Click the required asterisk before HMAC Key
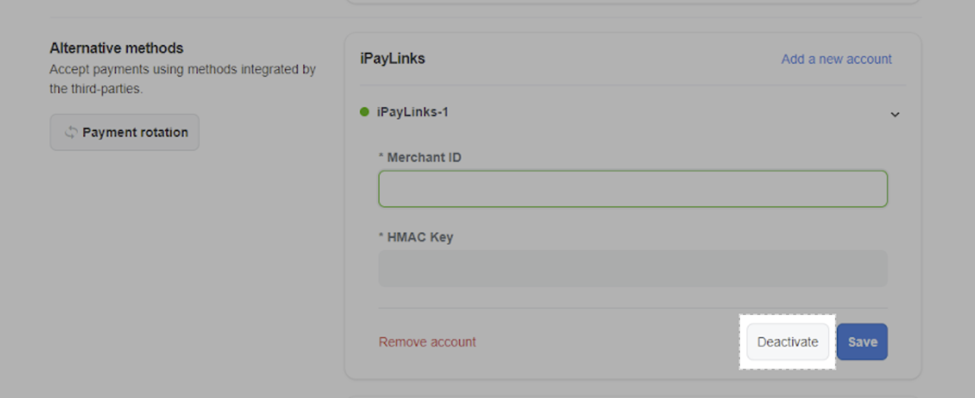 [381, 236]
